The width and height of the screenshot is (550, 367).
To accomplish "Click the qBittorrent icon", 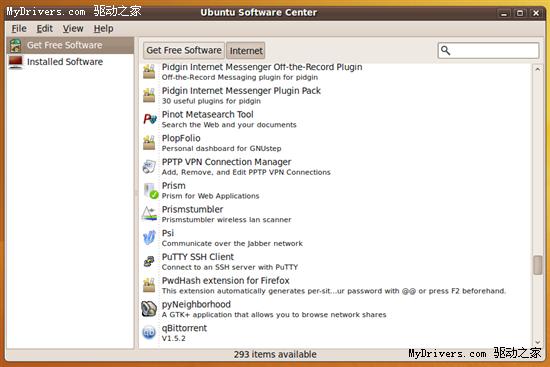I will pos(149,332).
